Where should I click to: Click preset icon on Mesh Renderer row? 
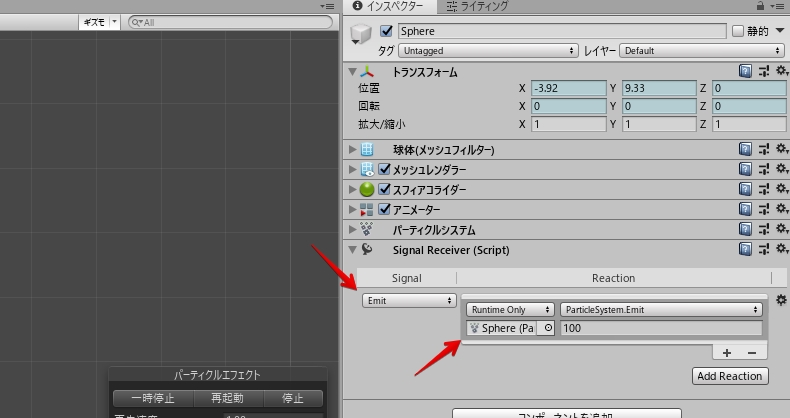pos(764,169)
